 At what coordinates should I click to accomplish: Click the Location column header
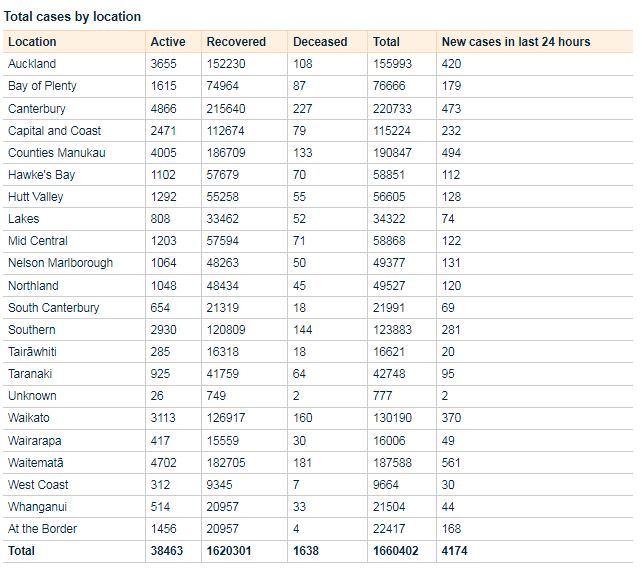[x=32, y=42]
